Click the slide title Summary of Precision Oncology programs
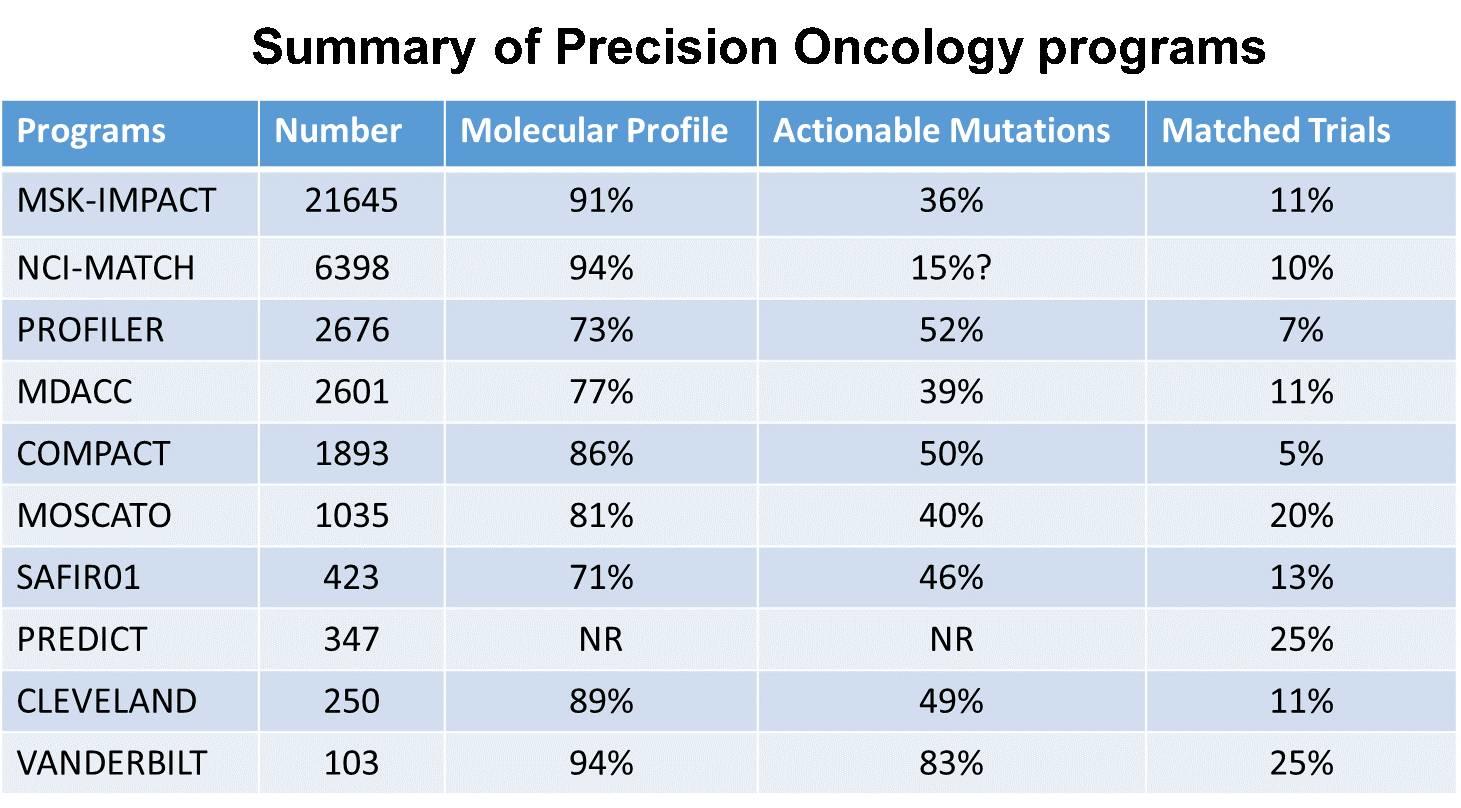The width and height of the screenshot is (1461, 808). tap(758, 47)
